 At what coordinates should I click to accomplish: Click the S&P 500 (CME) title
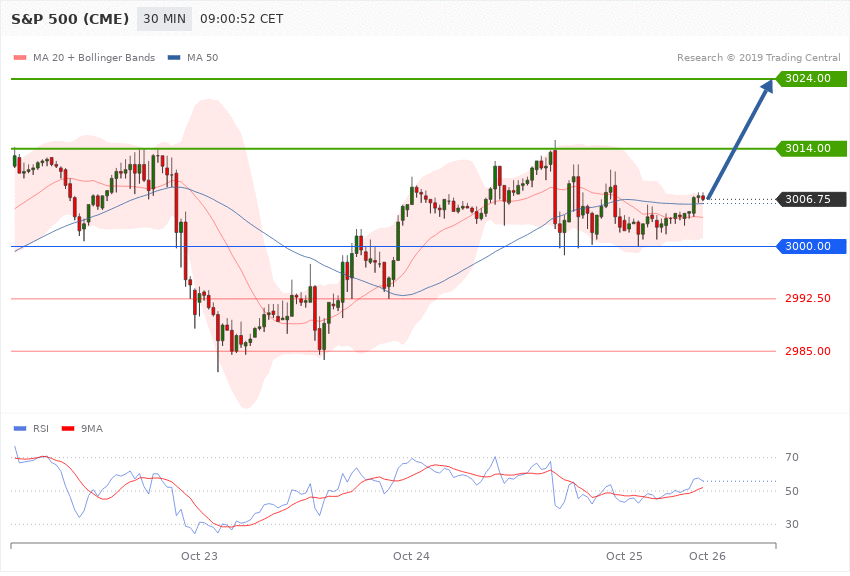[x=70, y=19]
